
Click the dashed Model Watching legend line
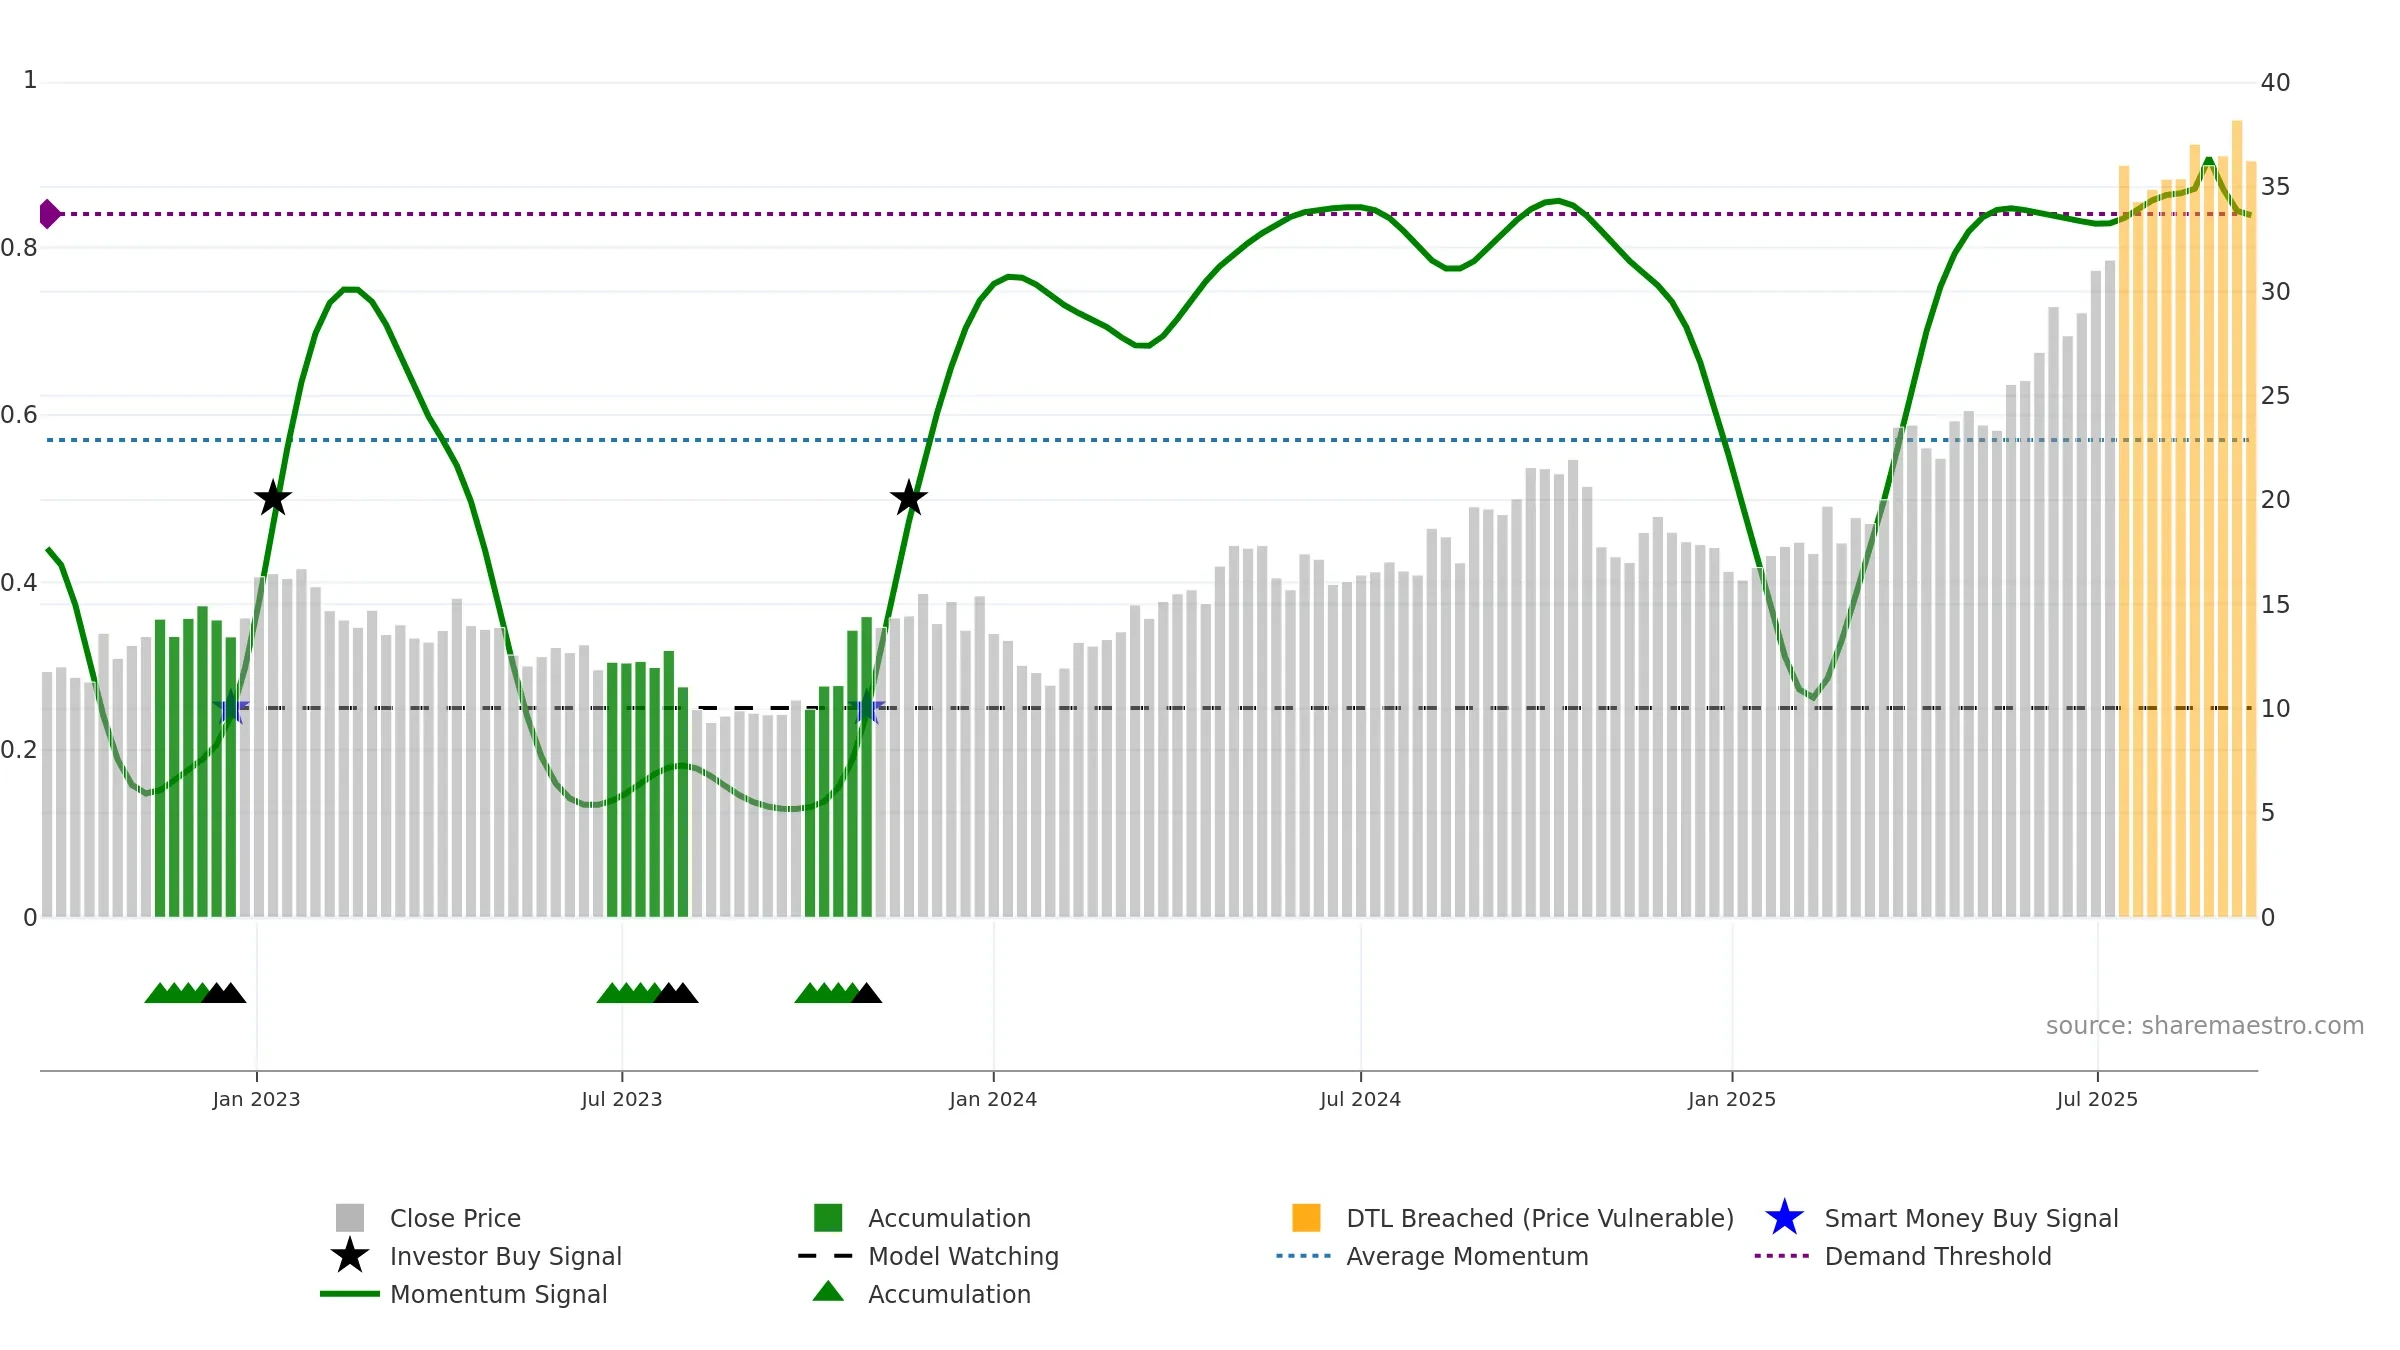tap(826, 1256)
